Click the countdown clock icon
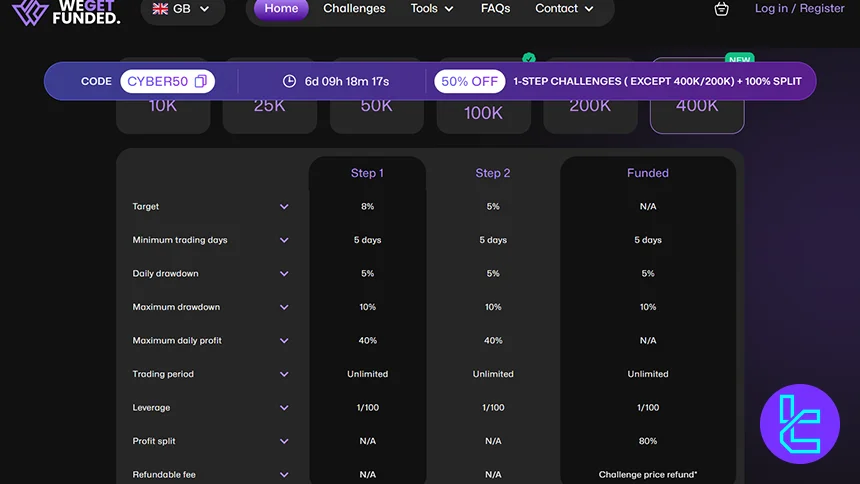Screen dimensions: 860x484 pyautogui.click(x=289, y=81)
